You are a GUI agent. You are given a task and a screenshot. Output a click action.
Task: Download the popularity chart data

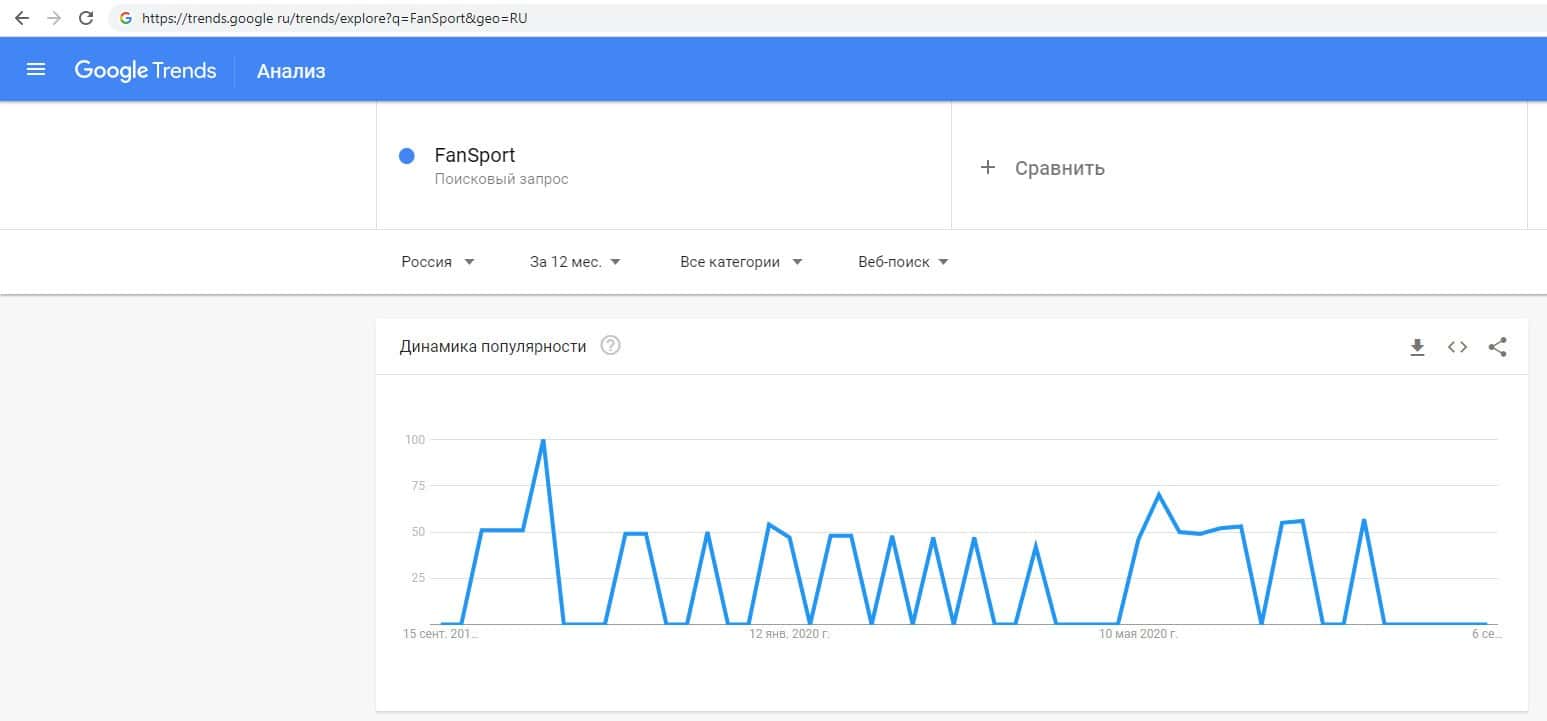(1417, 347)
